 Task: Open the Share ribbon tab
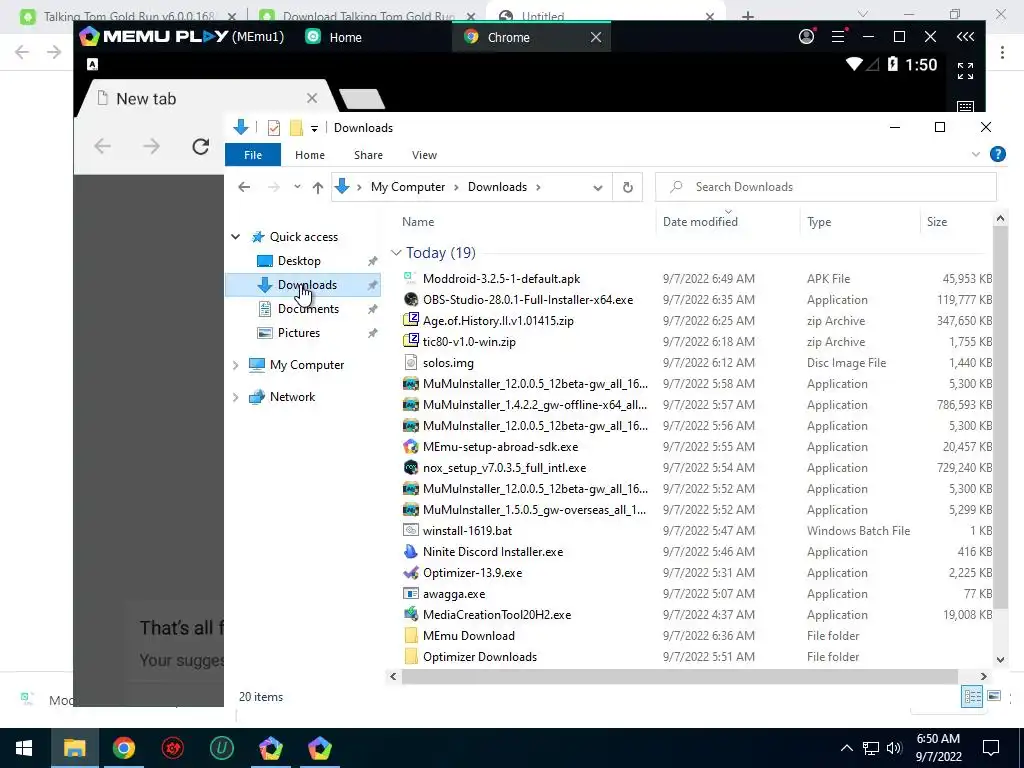click(368, 155)
